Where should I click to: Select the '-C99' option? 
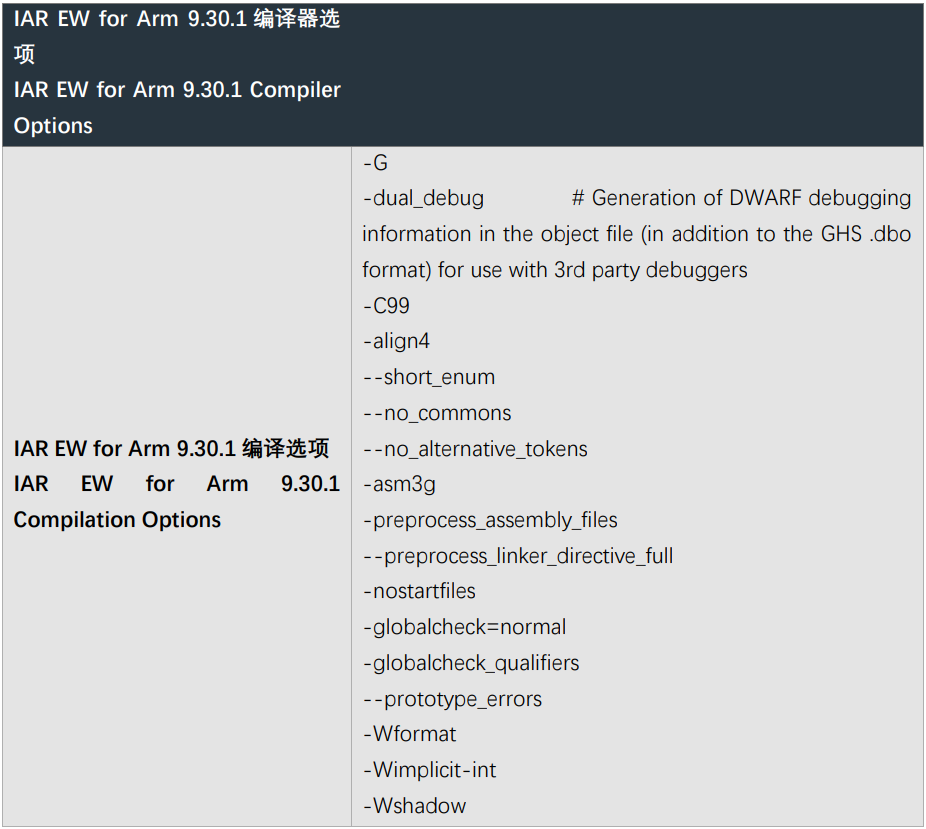[386, 306]
